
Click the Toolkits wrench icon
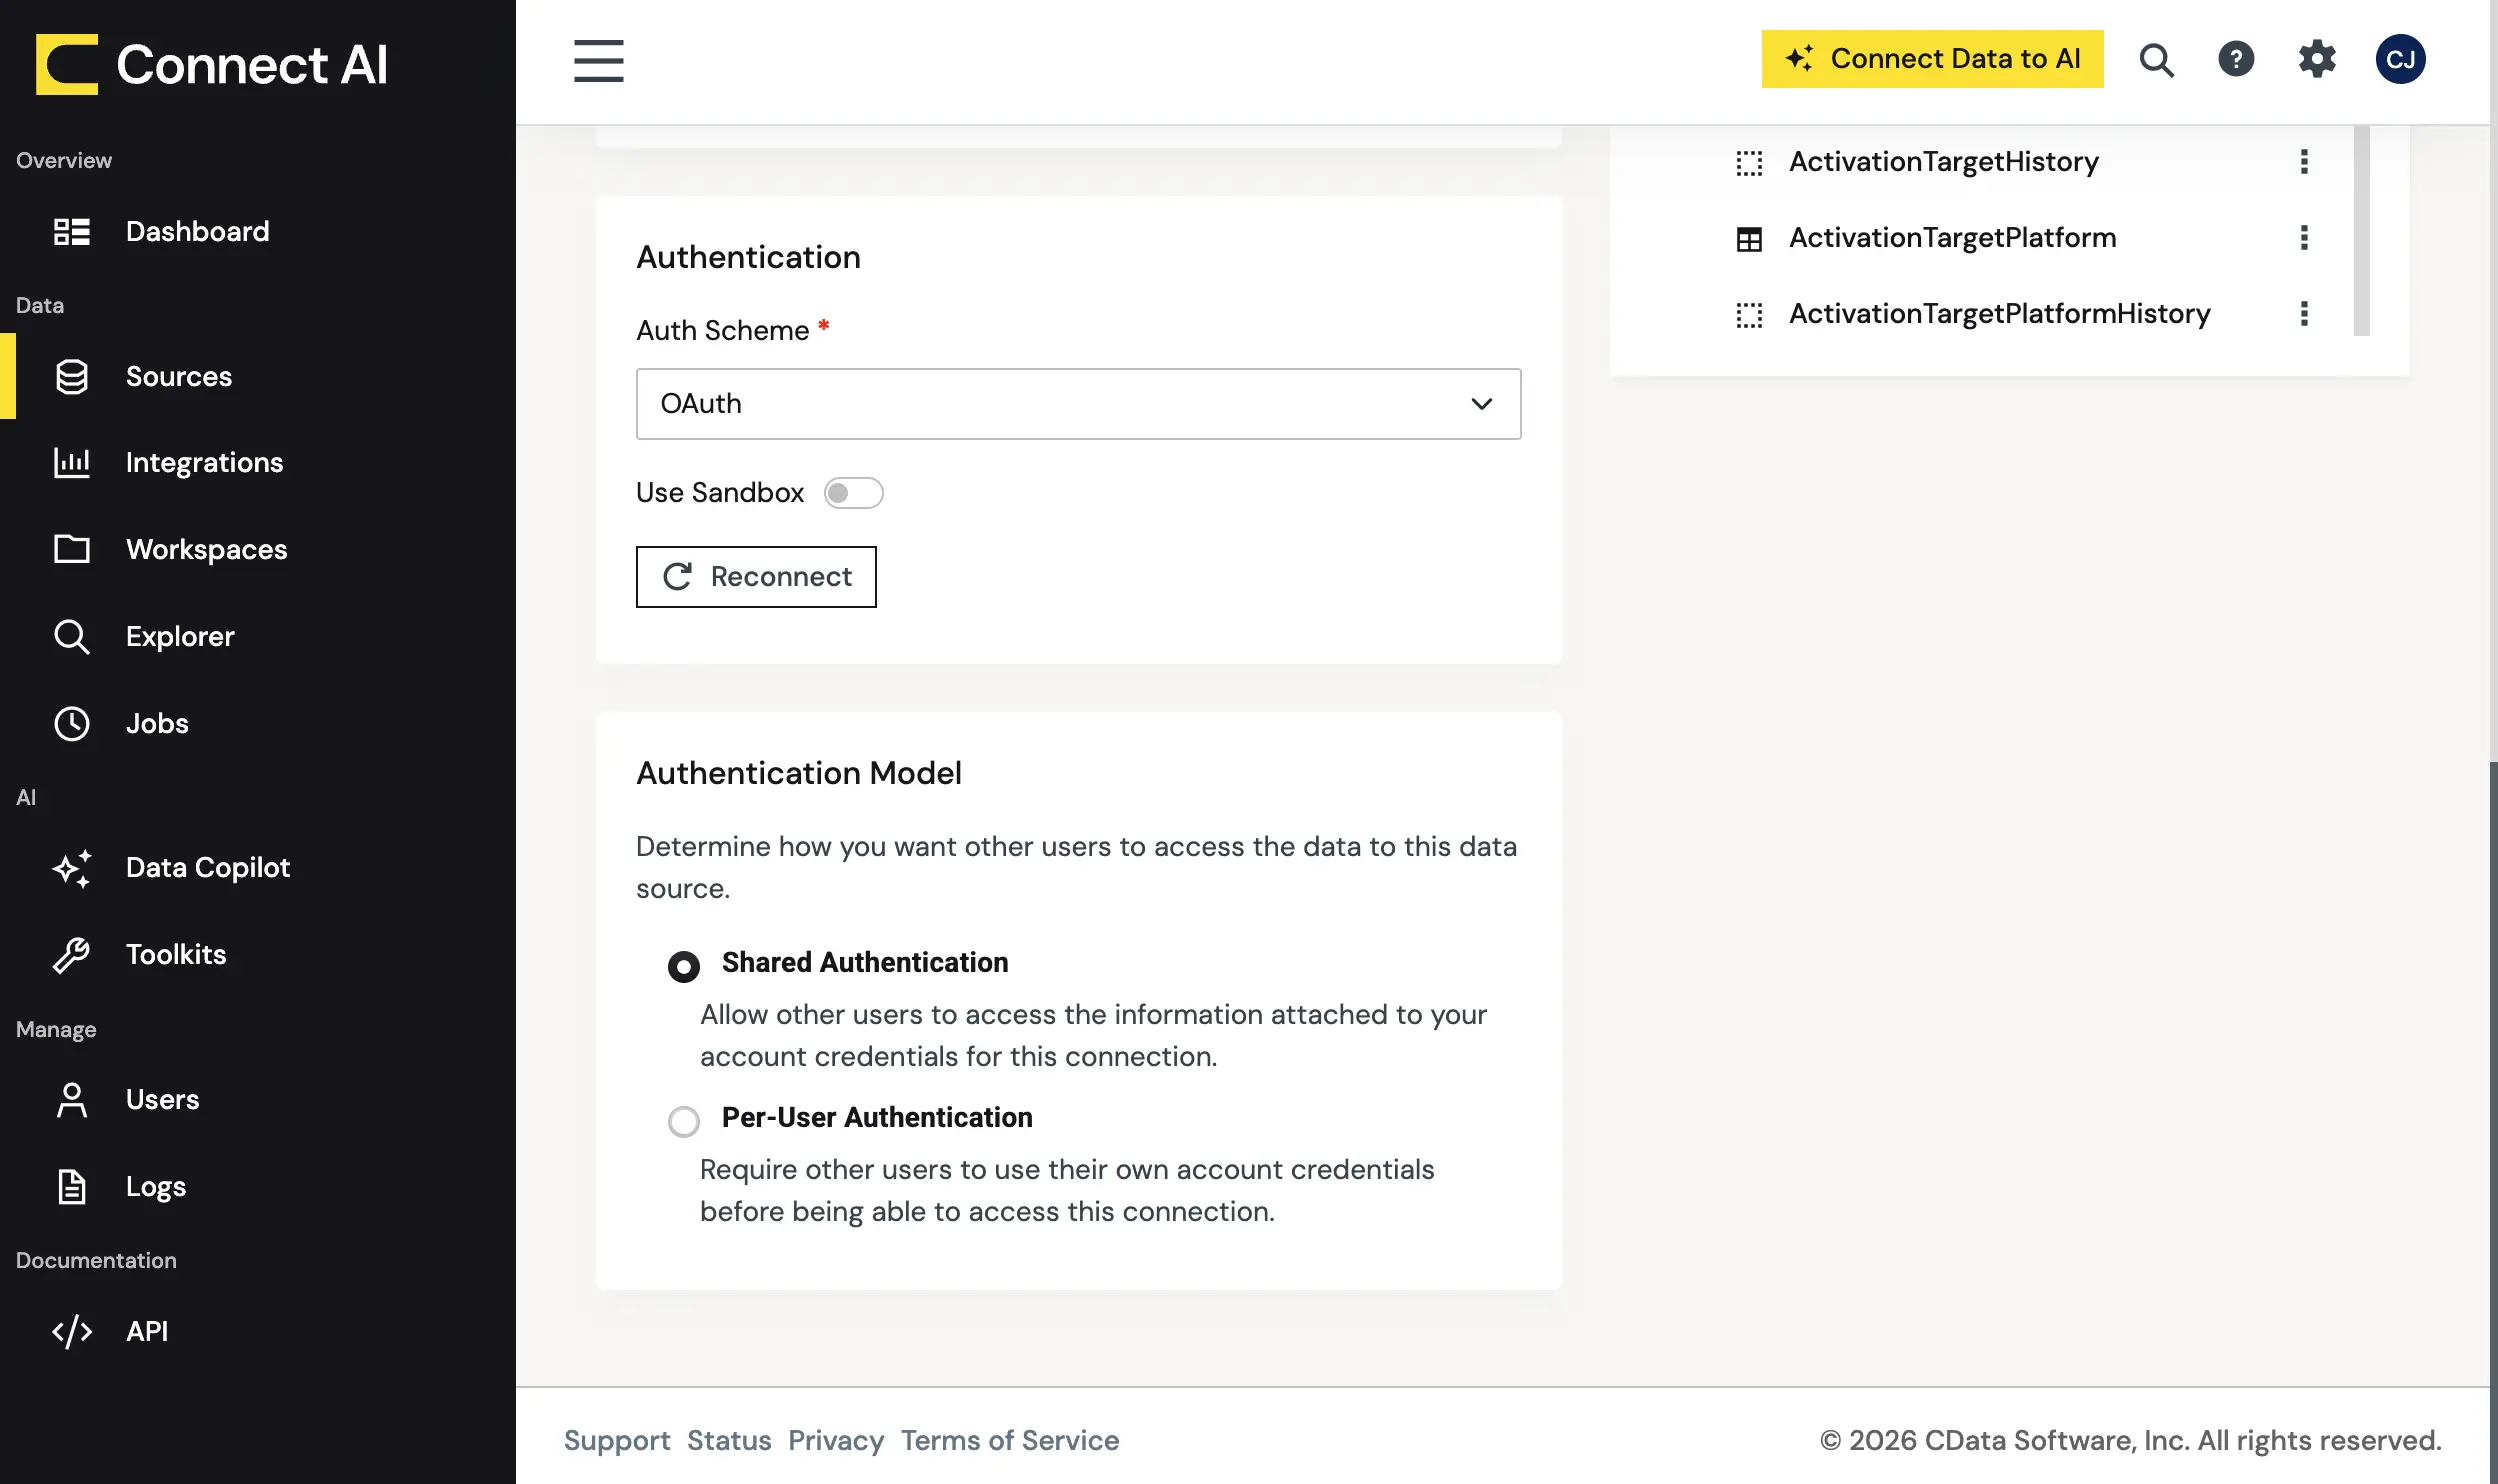72,954
